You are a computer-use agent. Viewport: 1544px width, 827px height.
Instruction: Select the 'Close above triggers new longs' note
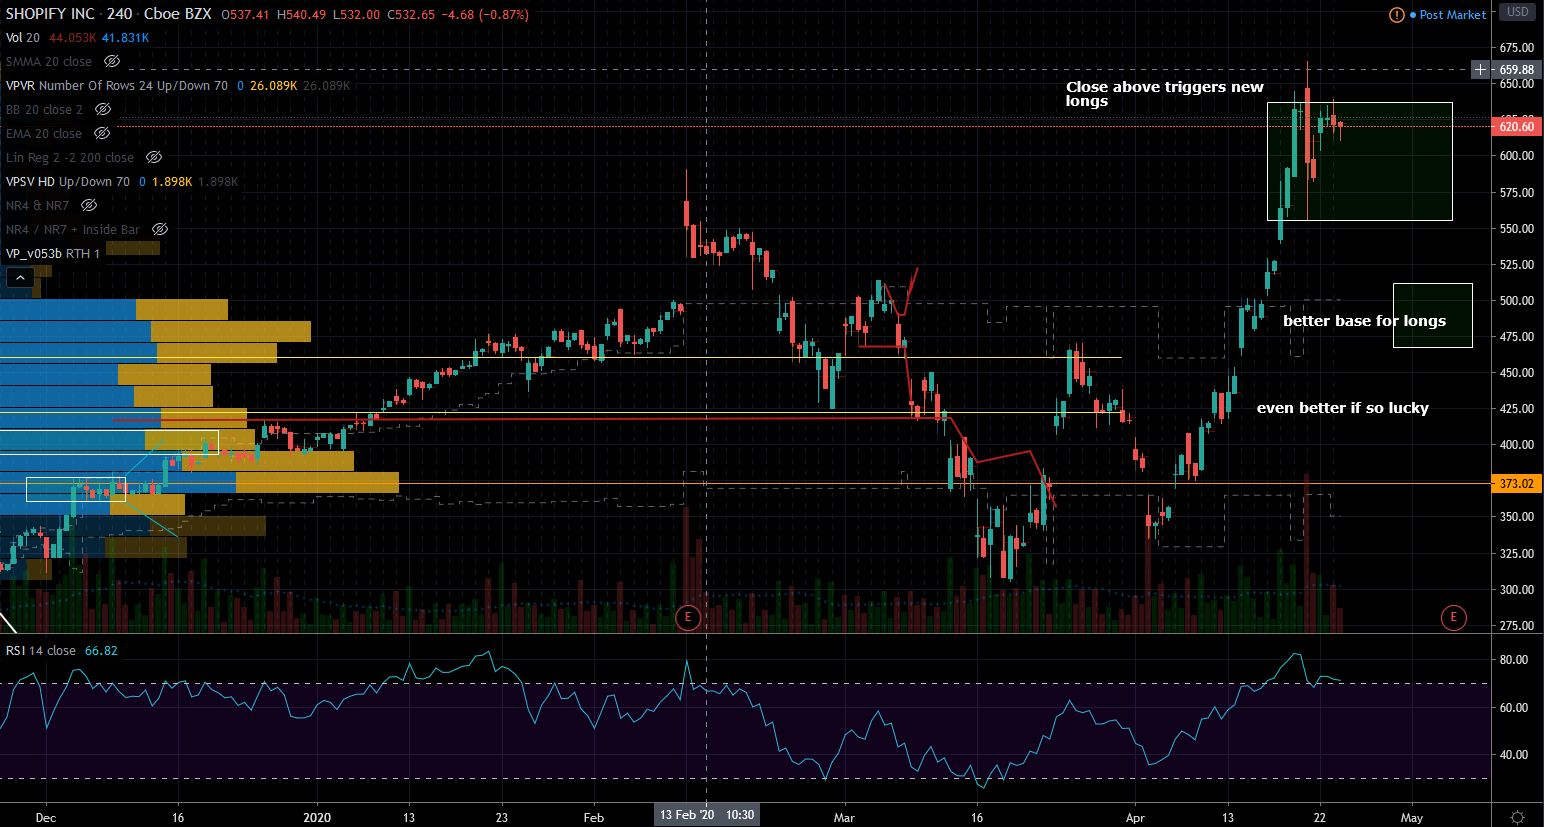(1165, 94)
